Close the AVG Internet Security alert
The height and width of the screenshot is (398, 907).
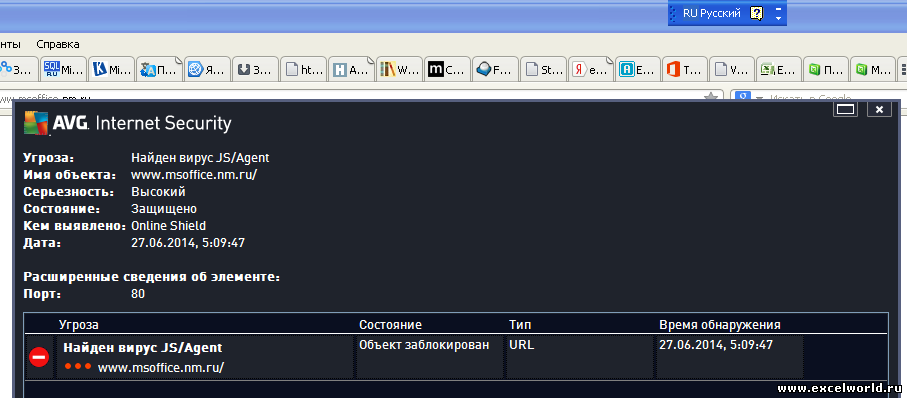[879, 109]
